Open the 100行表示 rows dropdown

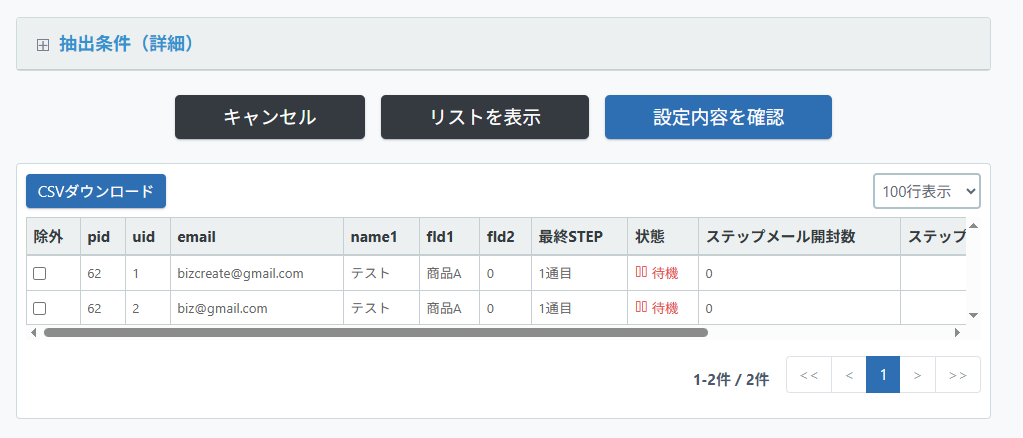tap(926, 191)
